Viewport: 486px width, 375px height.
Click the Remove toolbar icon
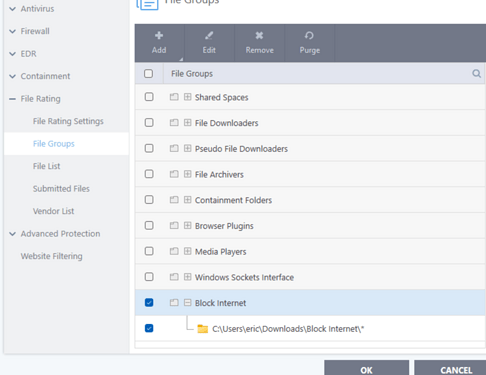point(259,35)
